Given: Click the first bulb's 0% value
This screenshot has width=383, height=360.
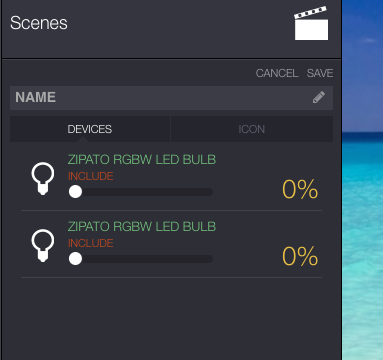Looking at the screenshot, I should point(300,189).
